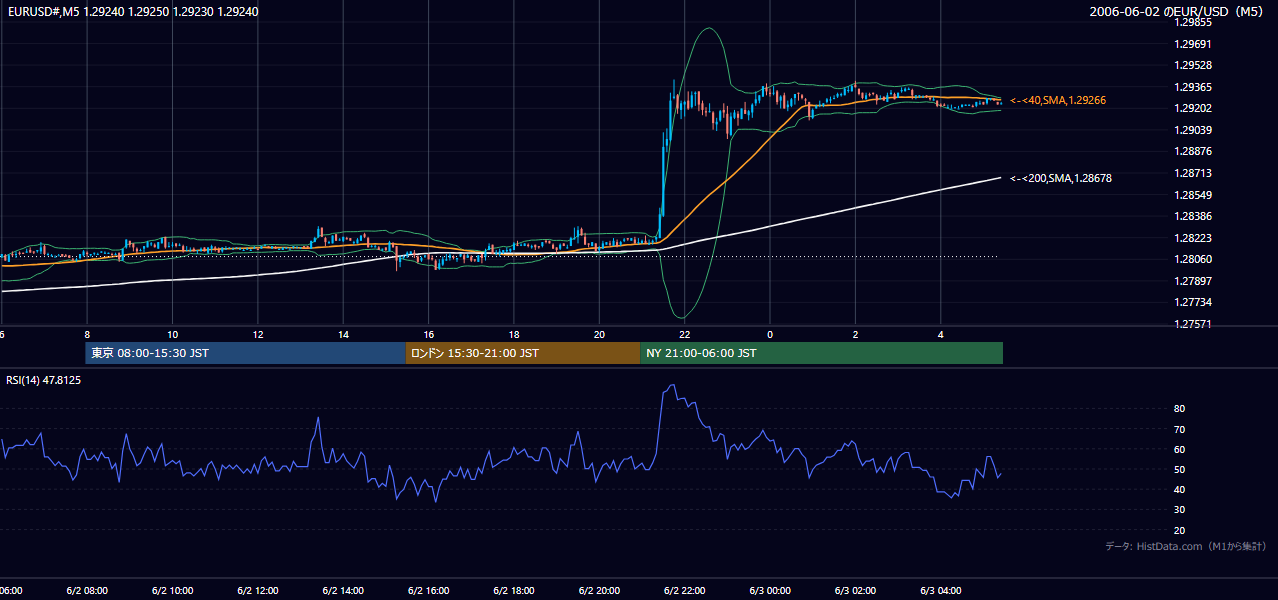Click hour label 2 under price chart
This screenshot has height=600, width=1278.
pyautogui.click(x=855, y=334)
